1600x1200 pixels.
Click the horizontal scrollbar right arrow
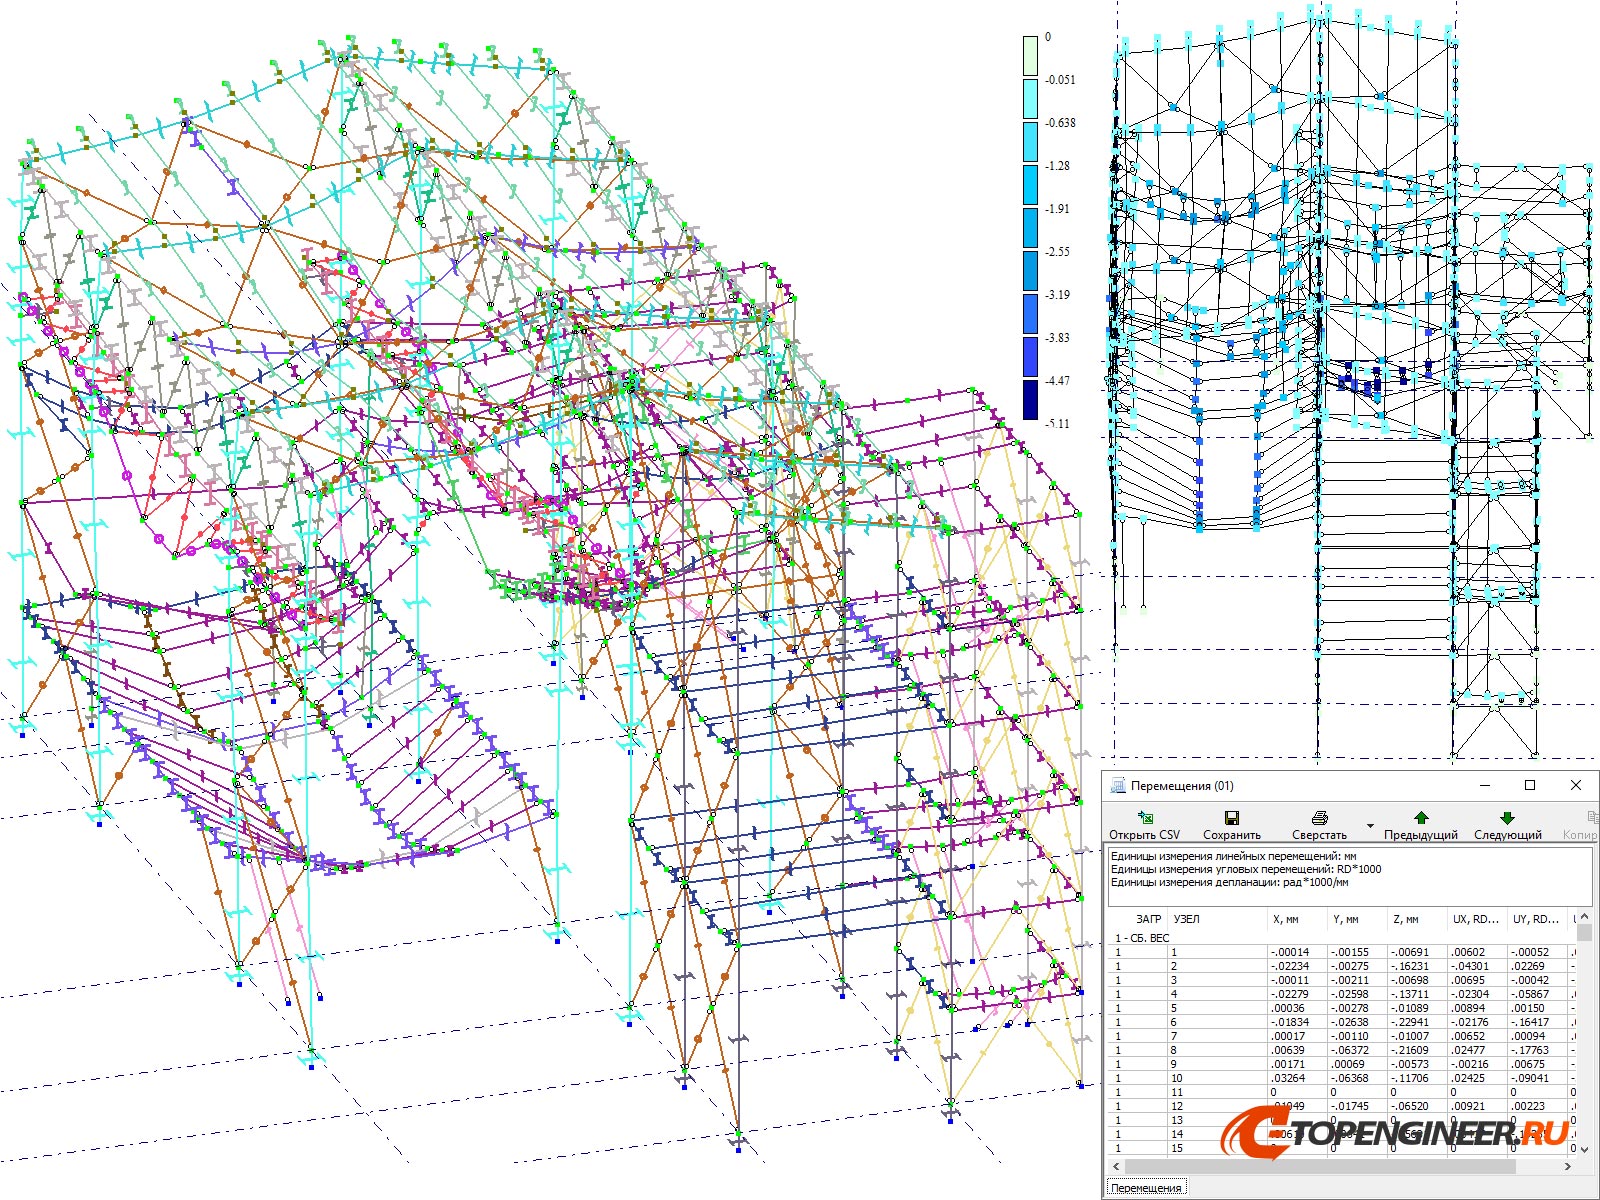(x=1568, y=1165)
